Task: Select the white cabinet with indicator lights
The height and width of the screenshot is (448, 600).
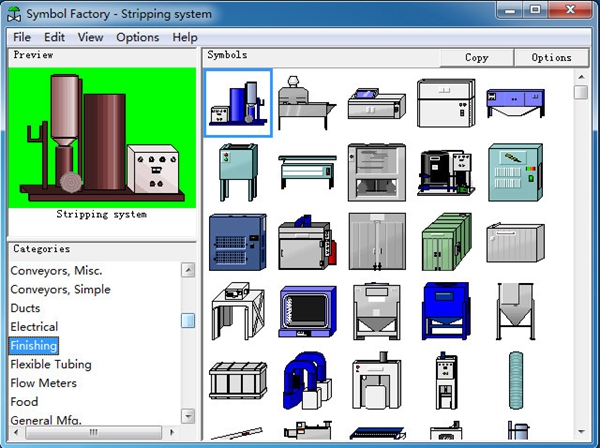Action: [446, 103]
